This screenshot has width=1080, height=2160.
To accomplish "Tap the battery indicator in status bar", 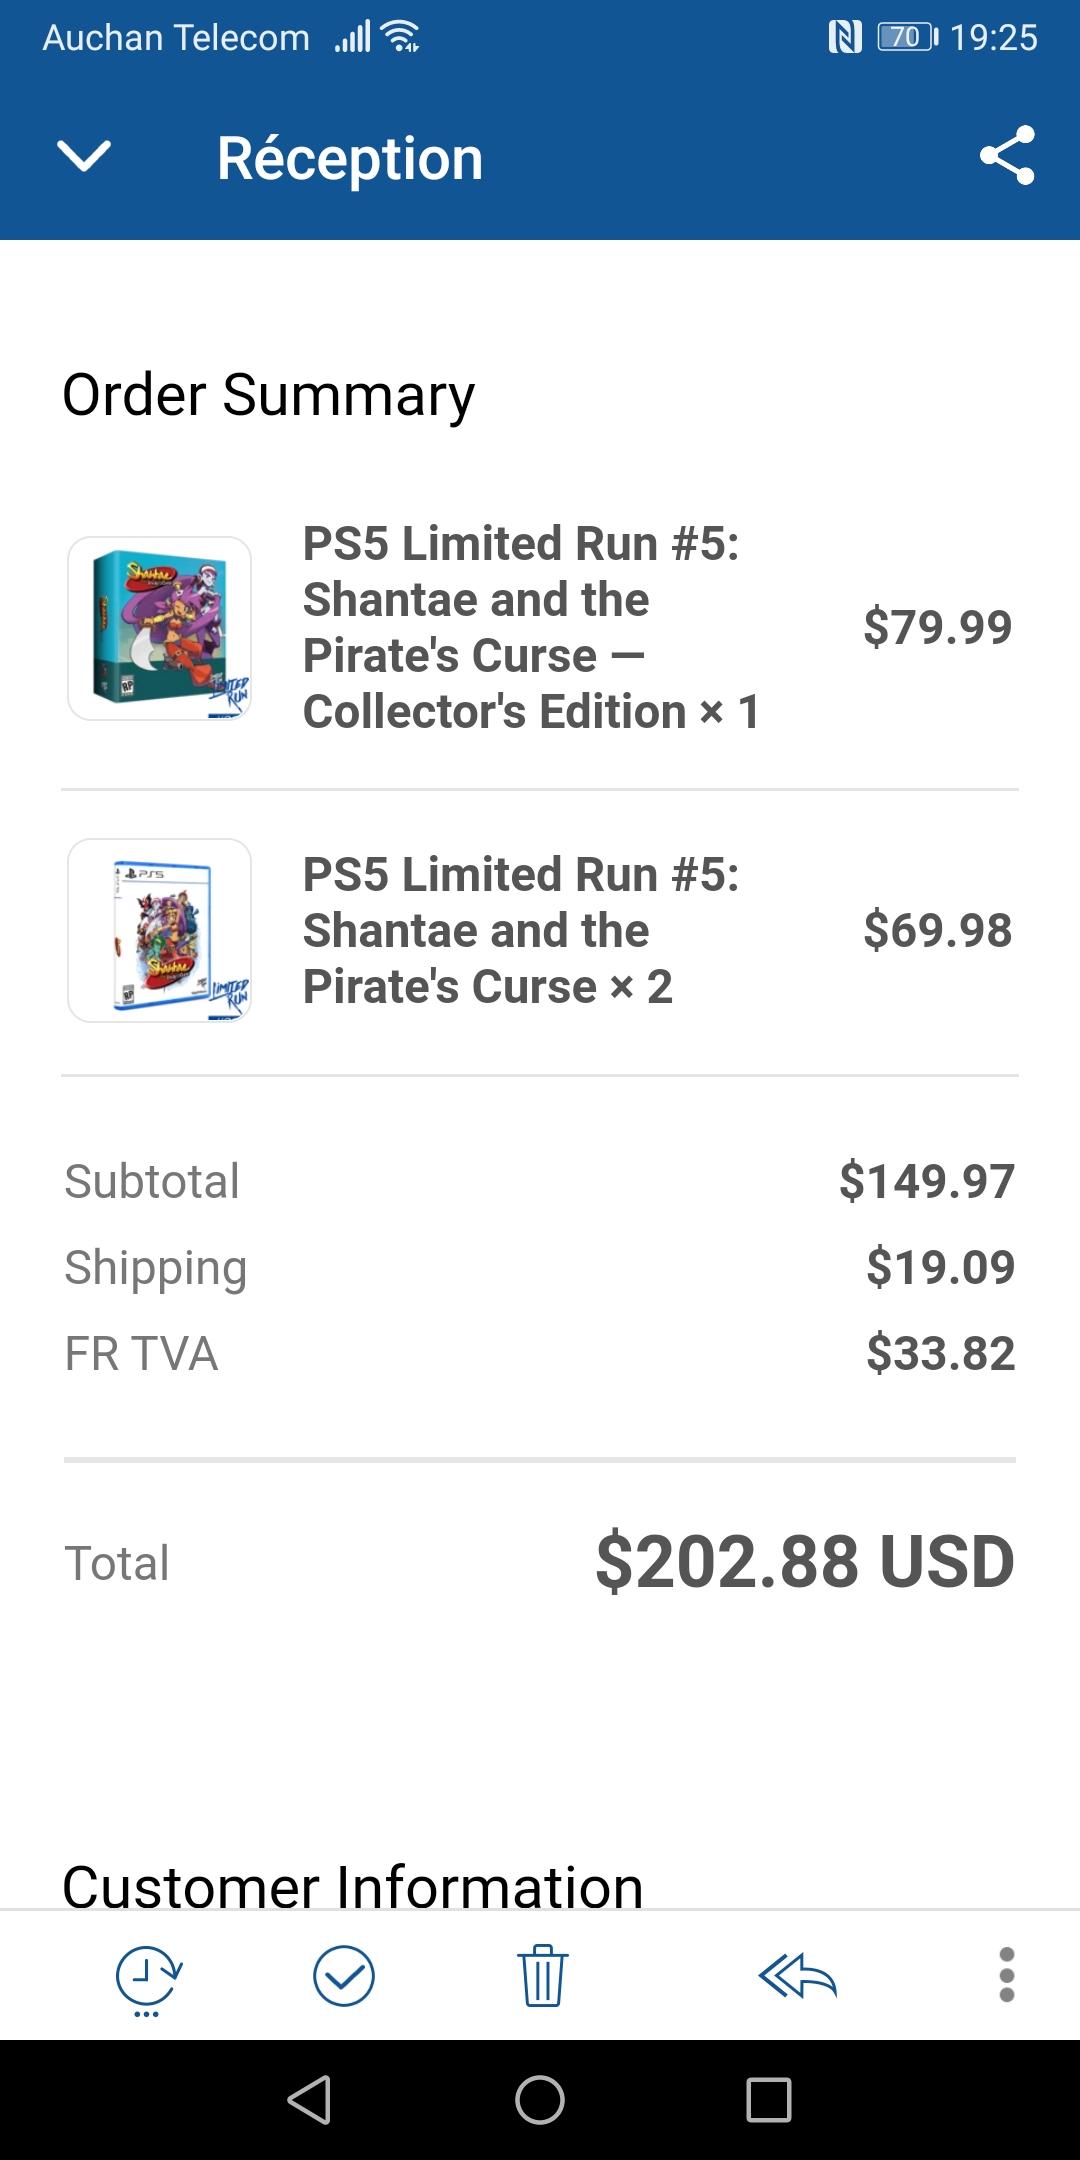I will (x=907, y=37).
